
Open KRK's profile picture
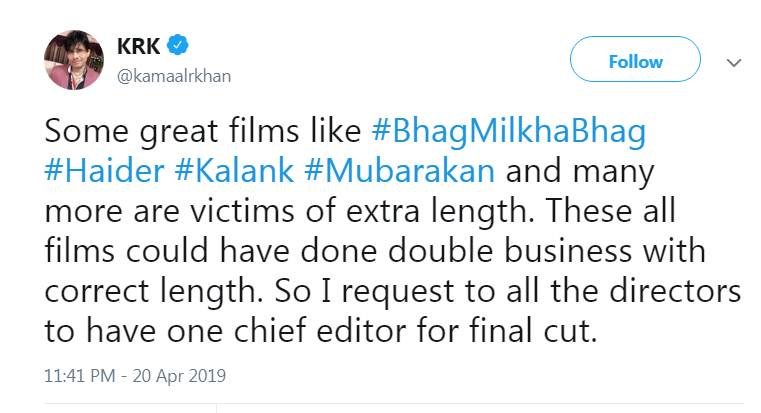tap(75, 60)
